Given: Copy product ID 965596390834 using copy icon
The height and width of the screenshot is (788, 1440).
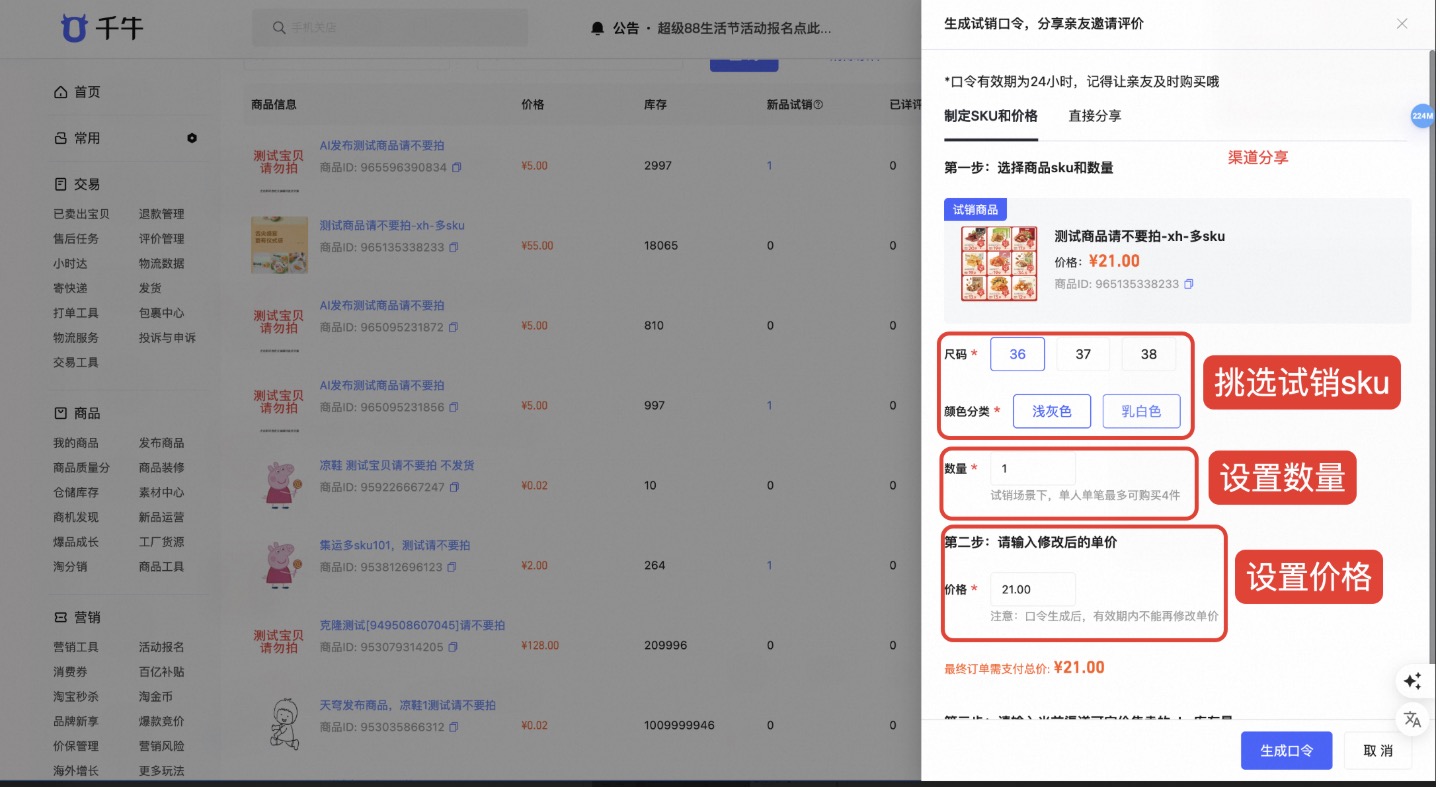Looking at the screenshot, I should 457,167.
